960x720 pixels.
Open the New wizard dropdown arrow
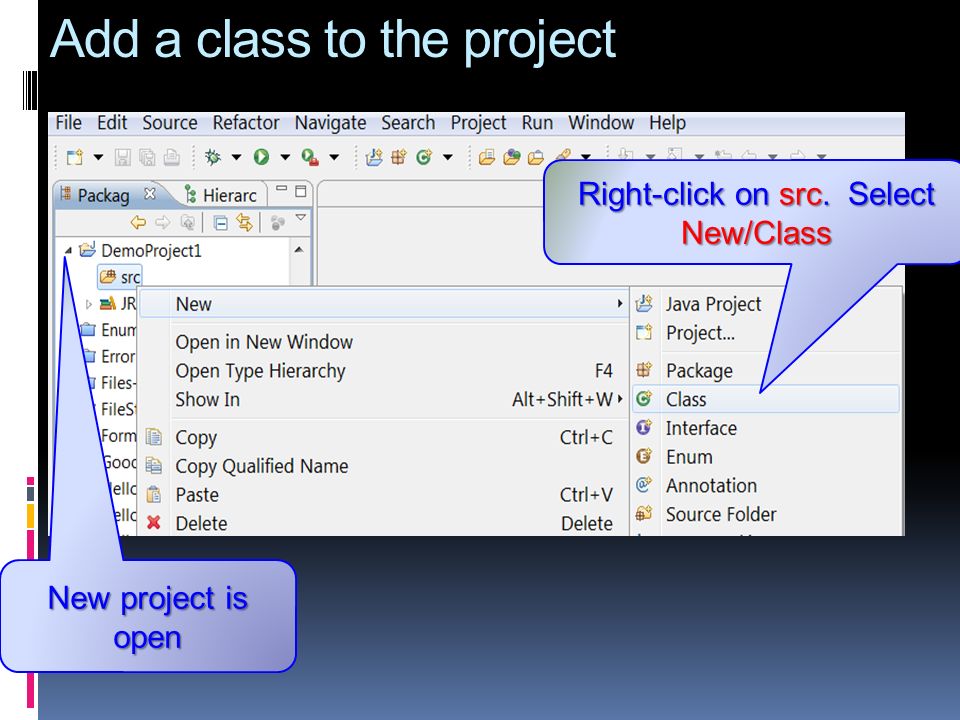(x=98, y=157)
